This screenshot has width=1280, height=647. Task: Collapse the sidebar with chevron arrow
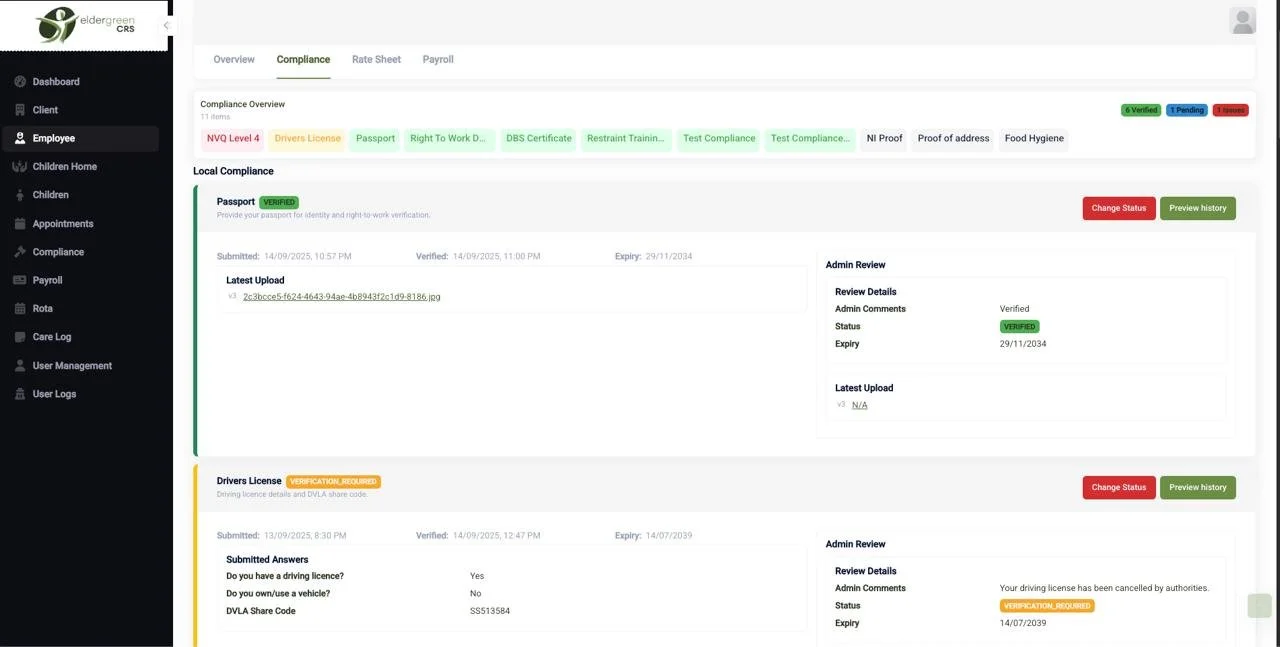pyautogui.click(x=166, y=26)
